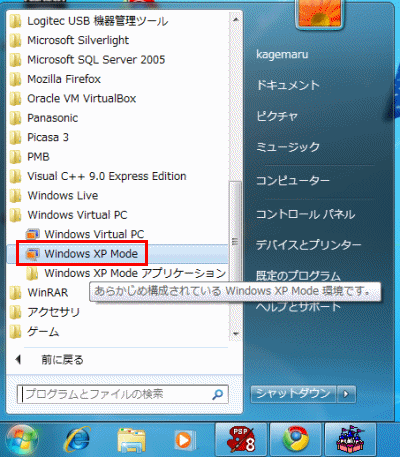
Task: Click the シャットダウン button
Action: (x=294, y=394)
